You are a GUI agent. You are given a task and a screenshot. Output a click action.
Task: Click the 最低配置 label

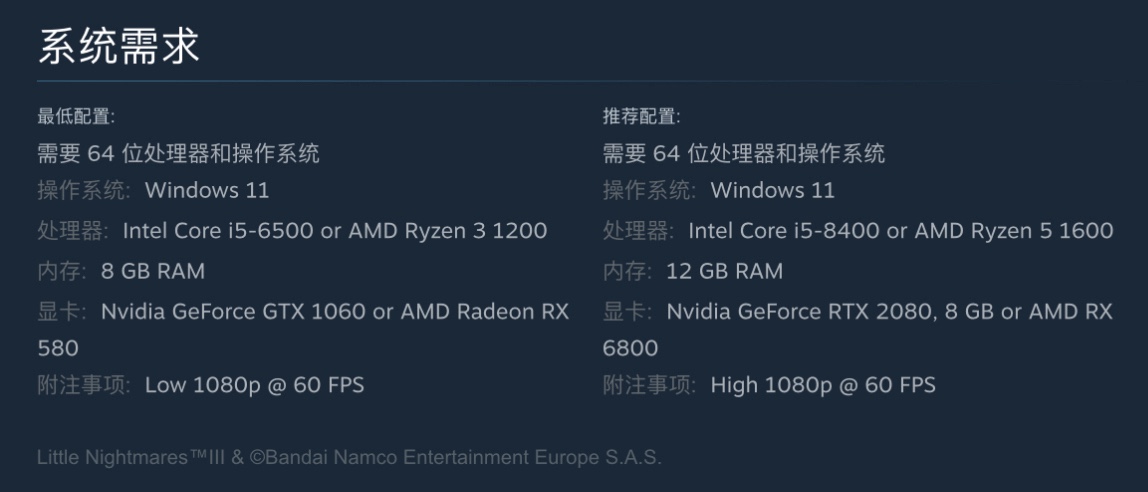(76, 117)
